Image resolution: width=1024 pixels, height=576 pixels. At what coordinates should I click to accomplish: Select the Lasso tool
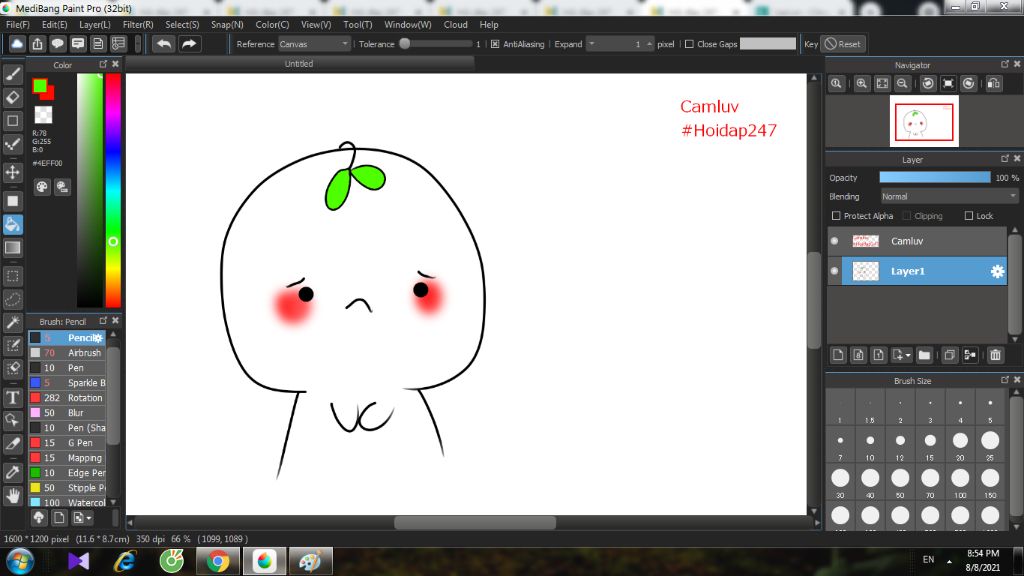tap(12, 299)
